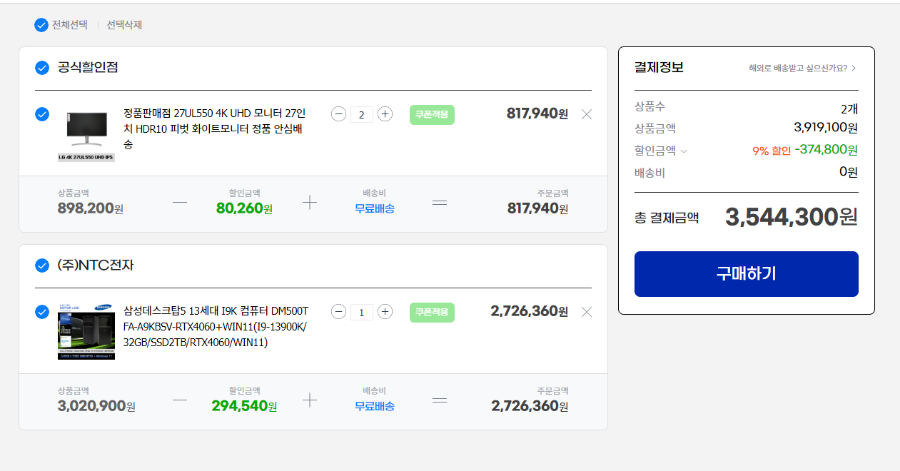Uncheck the 공식할인점 seller checkbox

point(42,68)
